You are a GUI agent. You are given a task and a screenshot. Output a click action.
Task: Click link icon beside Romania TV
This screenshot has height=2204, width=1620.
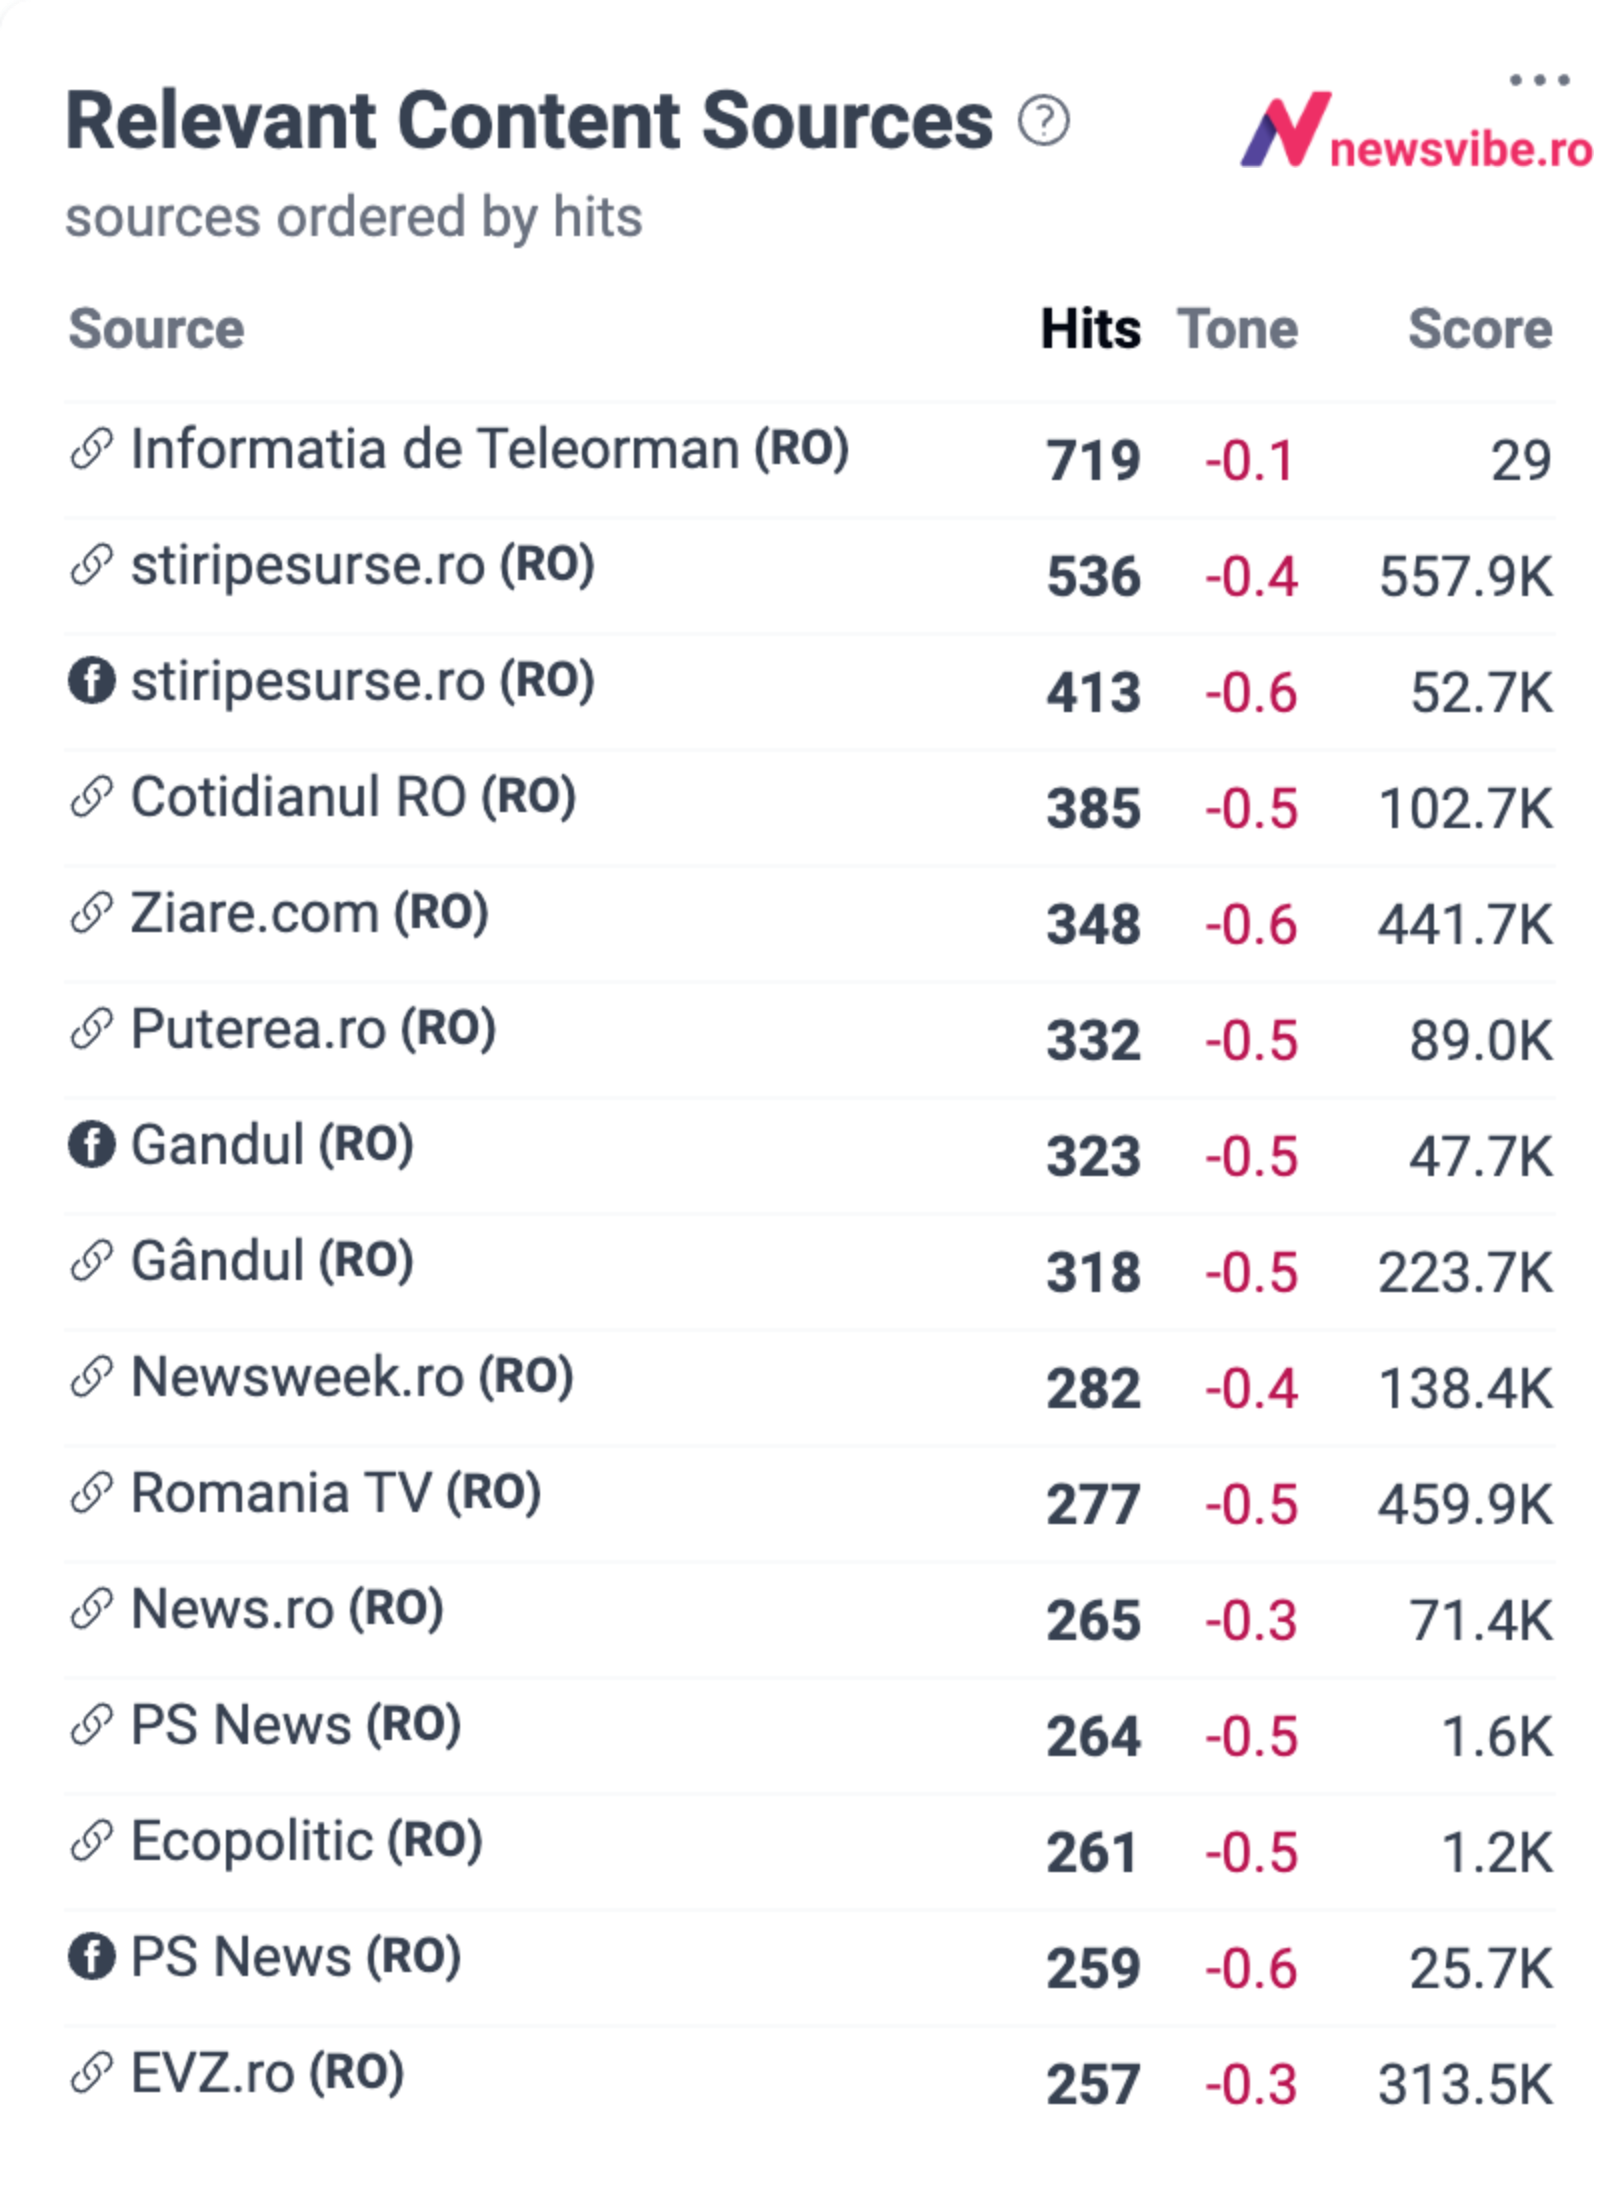coord(92,1492)
